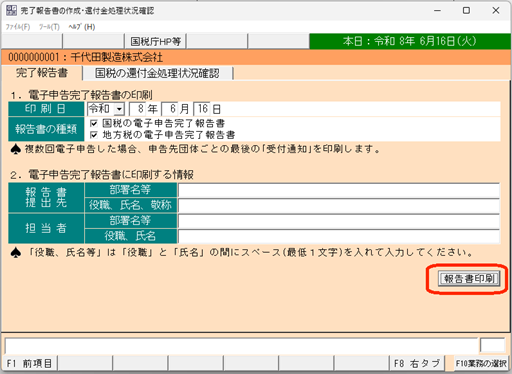
Task: Open the 令和 era dropdown
Action: (x=119, y=109)
